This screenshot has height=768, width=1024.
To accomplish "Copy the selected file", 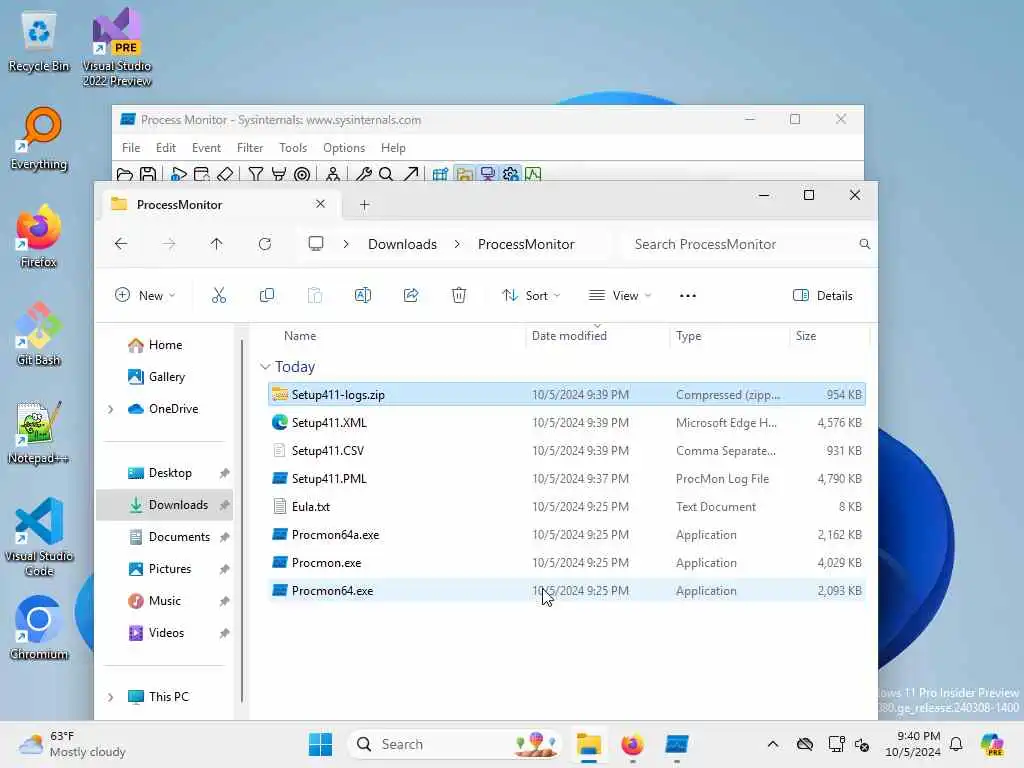I will pyautogui.click(x=266, y=295).
